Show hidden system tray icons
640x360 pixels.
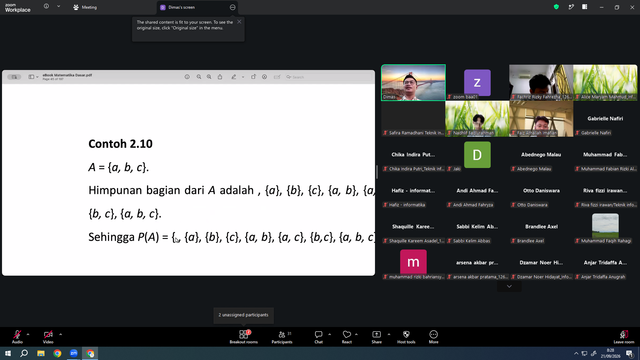point(576,353)
